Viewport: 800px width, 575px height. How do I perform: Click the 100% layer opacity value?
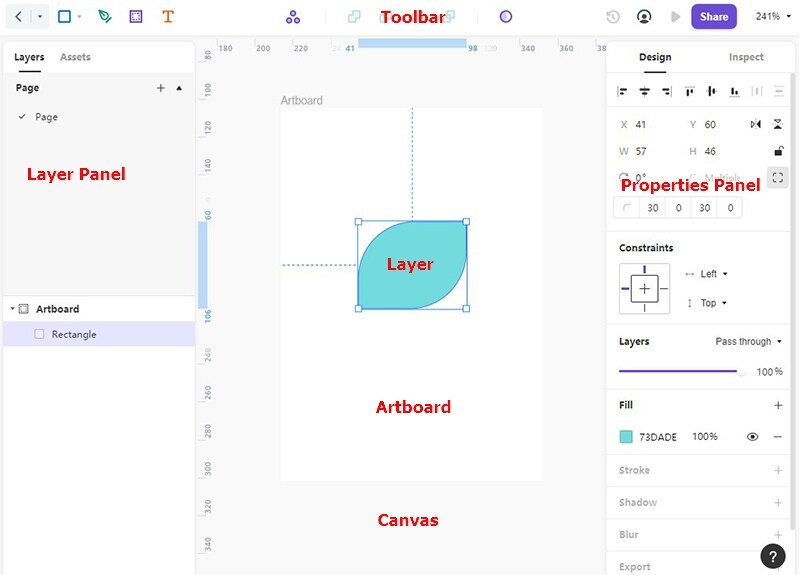[769, 372]
